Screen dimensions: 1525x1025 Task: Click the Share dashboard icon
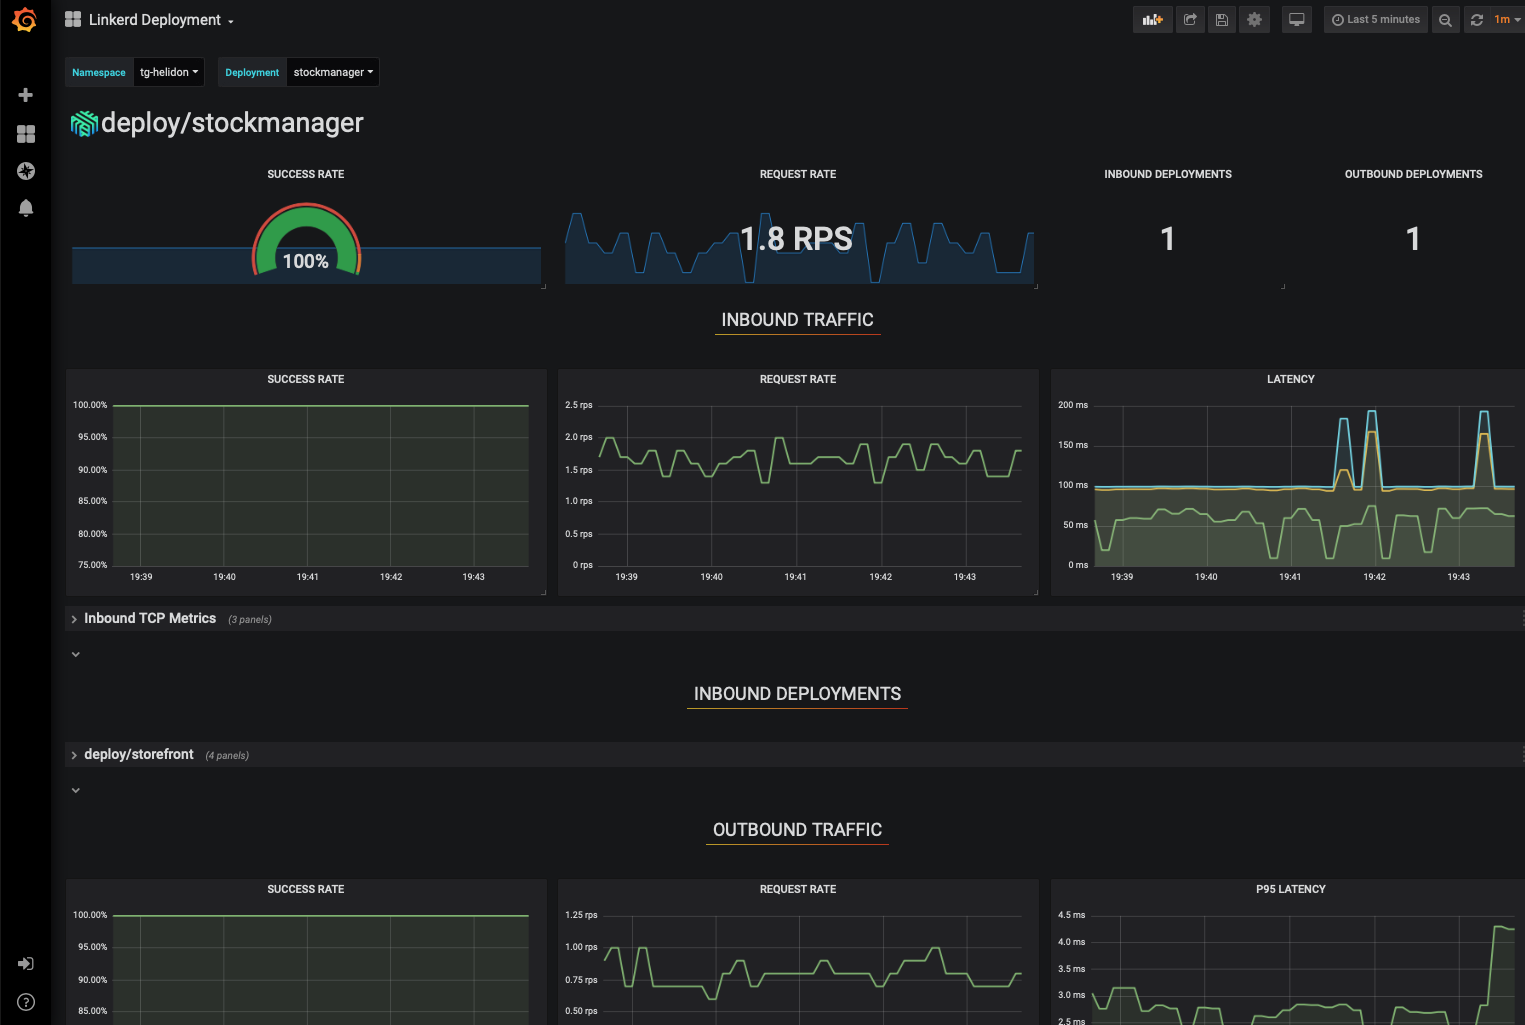[1190, 20]
